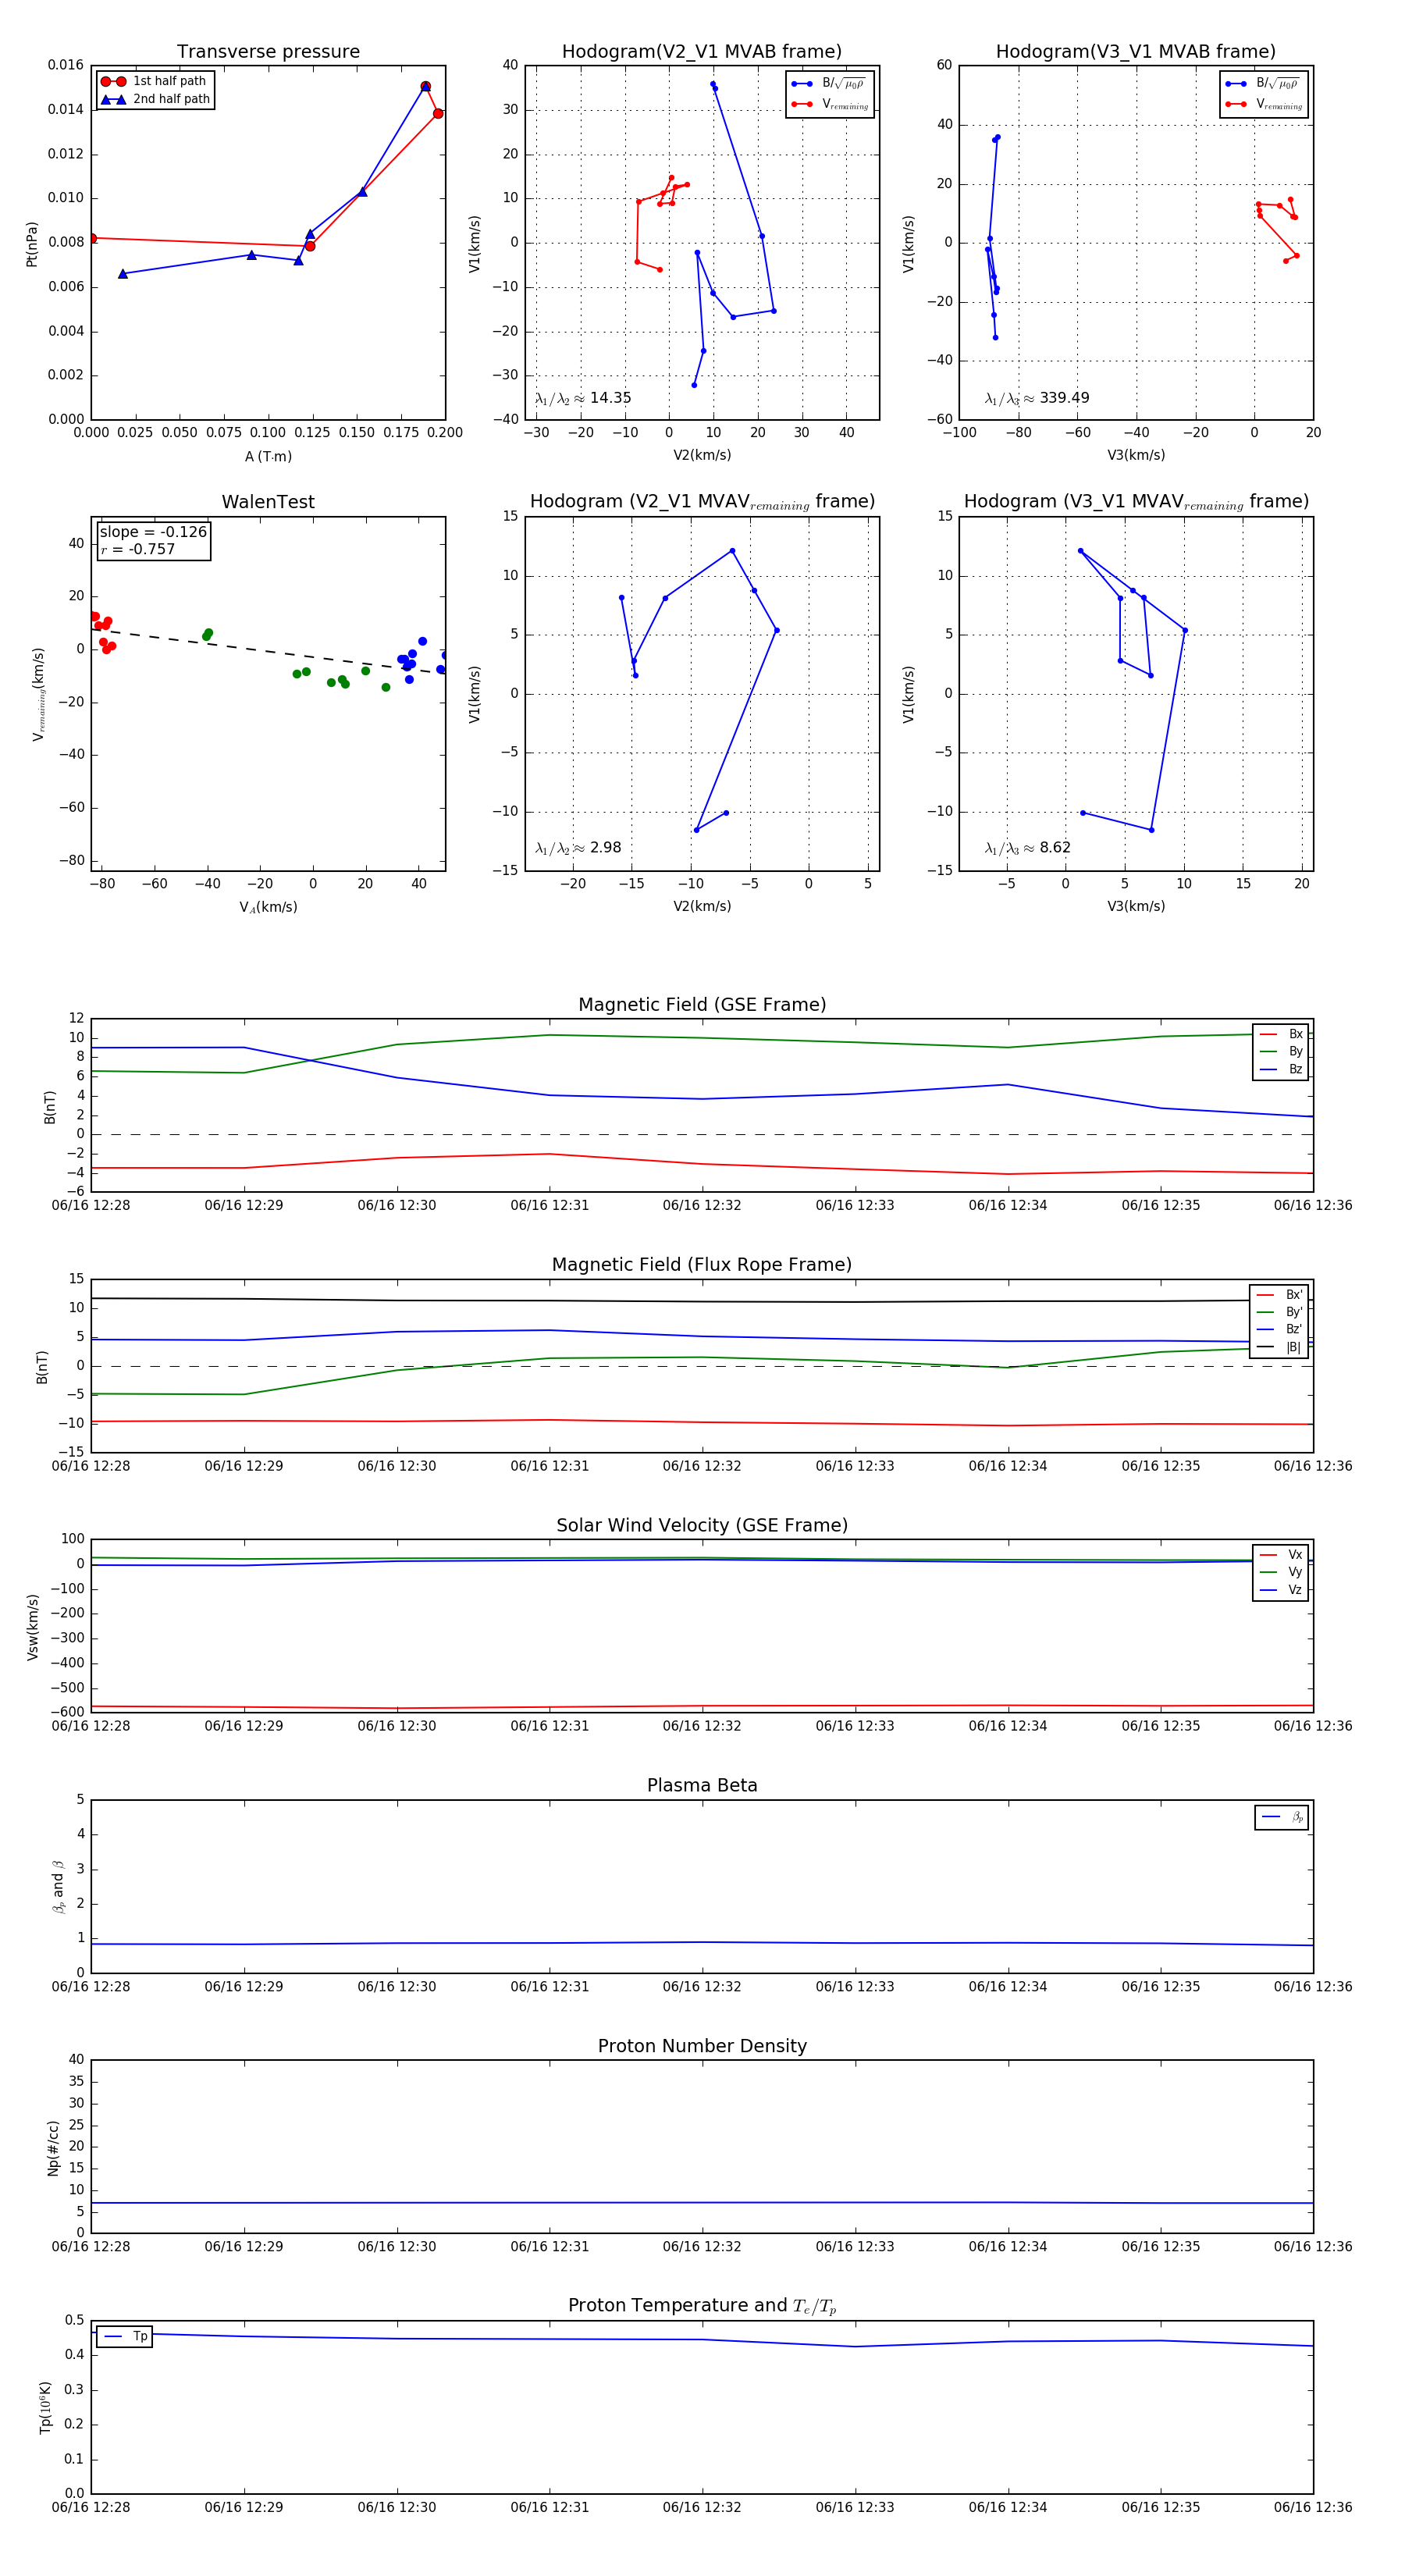Click the eigenvalue ratio 2.98 annotation
This screenshot has width=1405, height=2576.
(x=578, y=848)
